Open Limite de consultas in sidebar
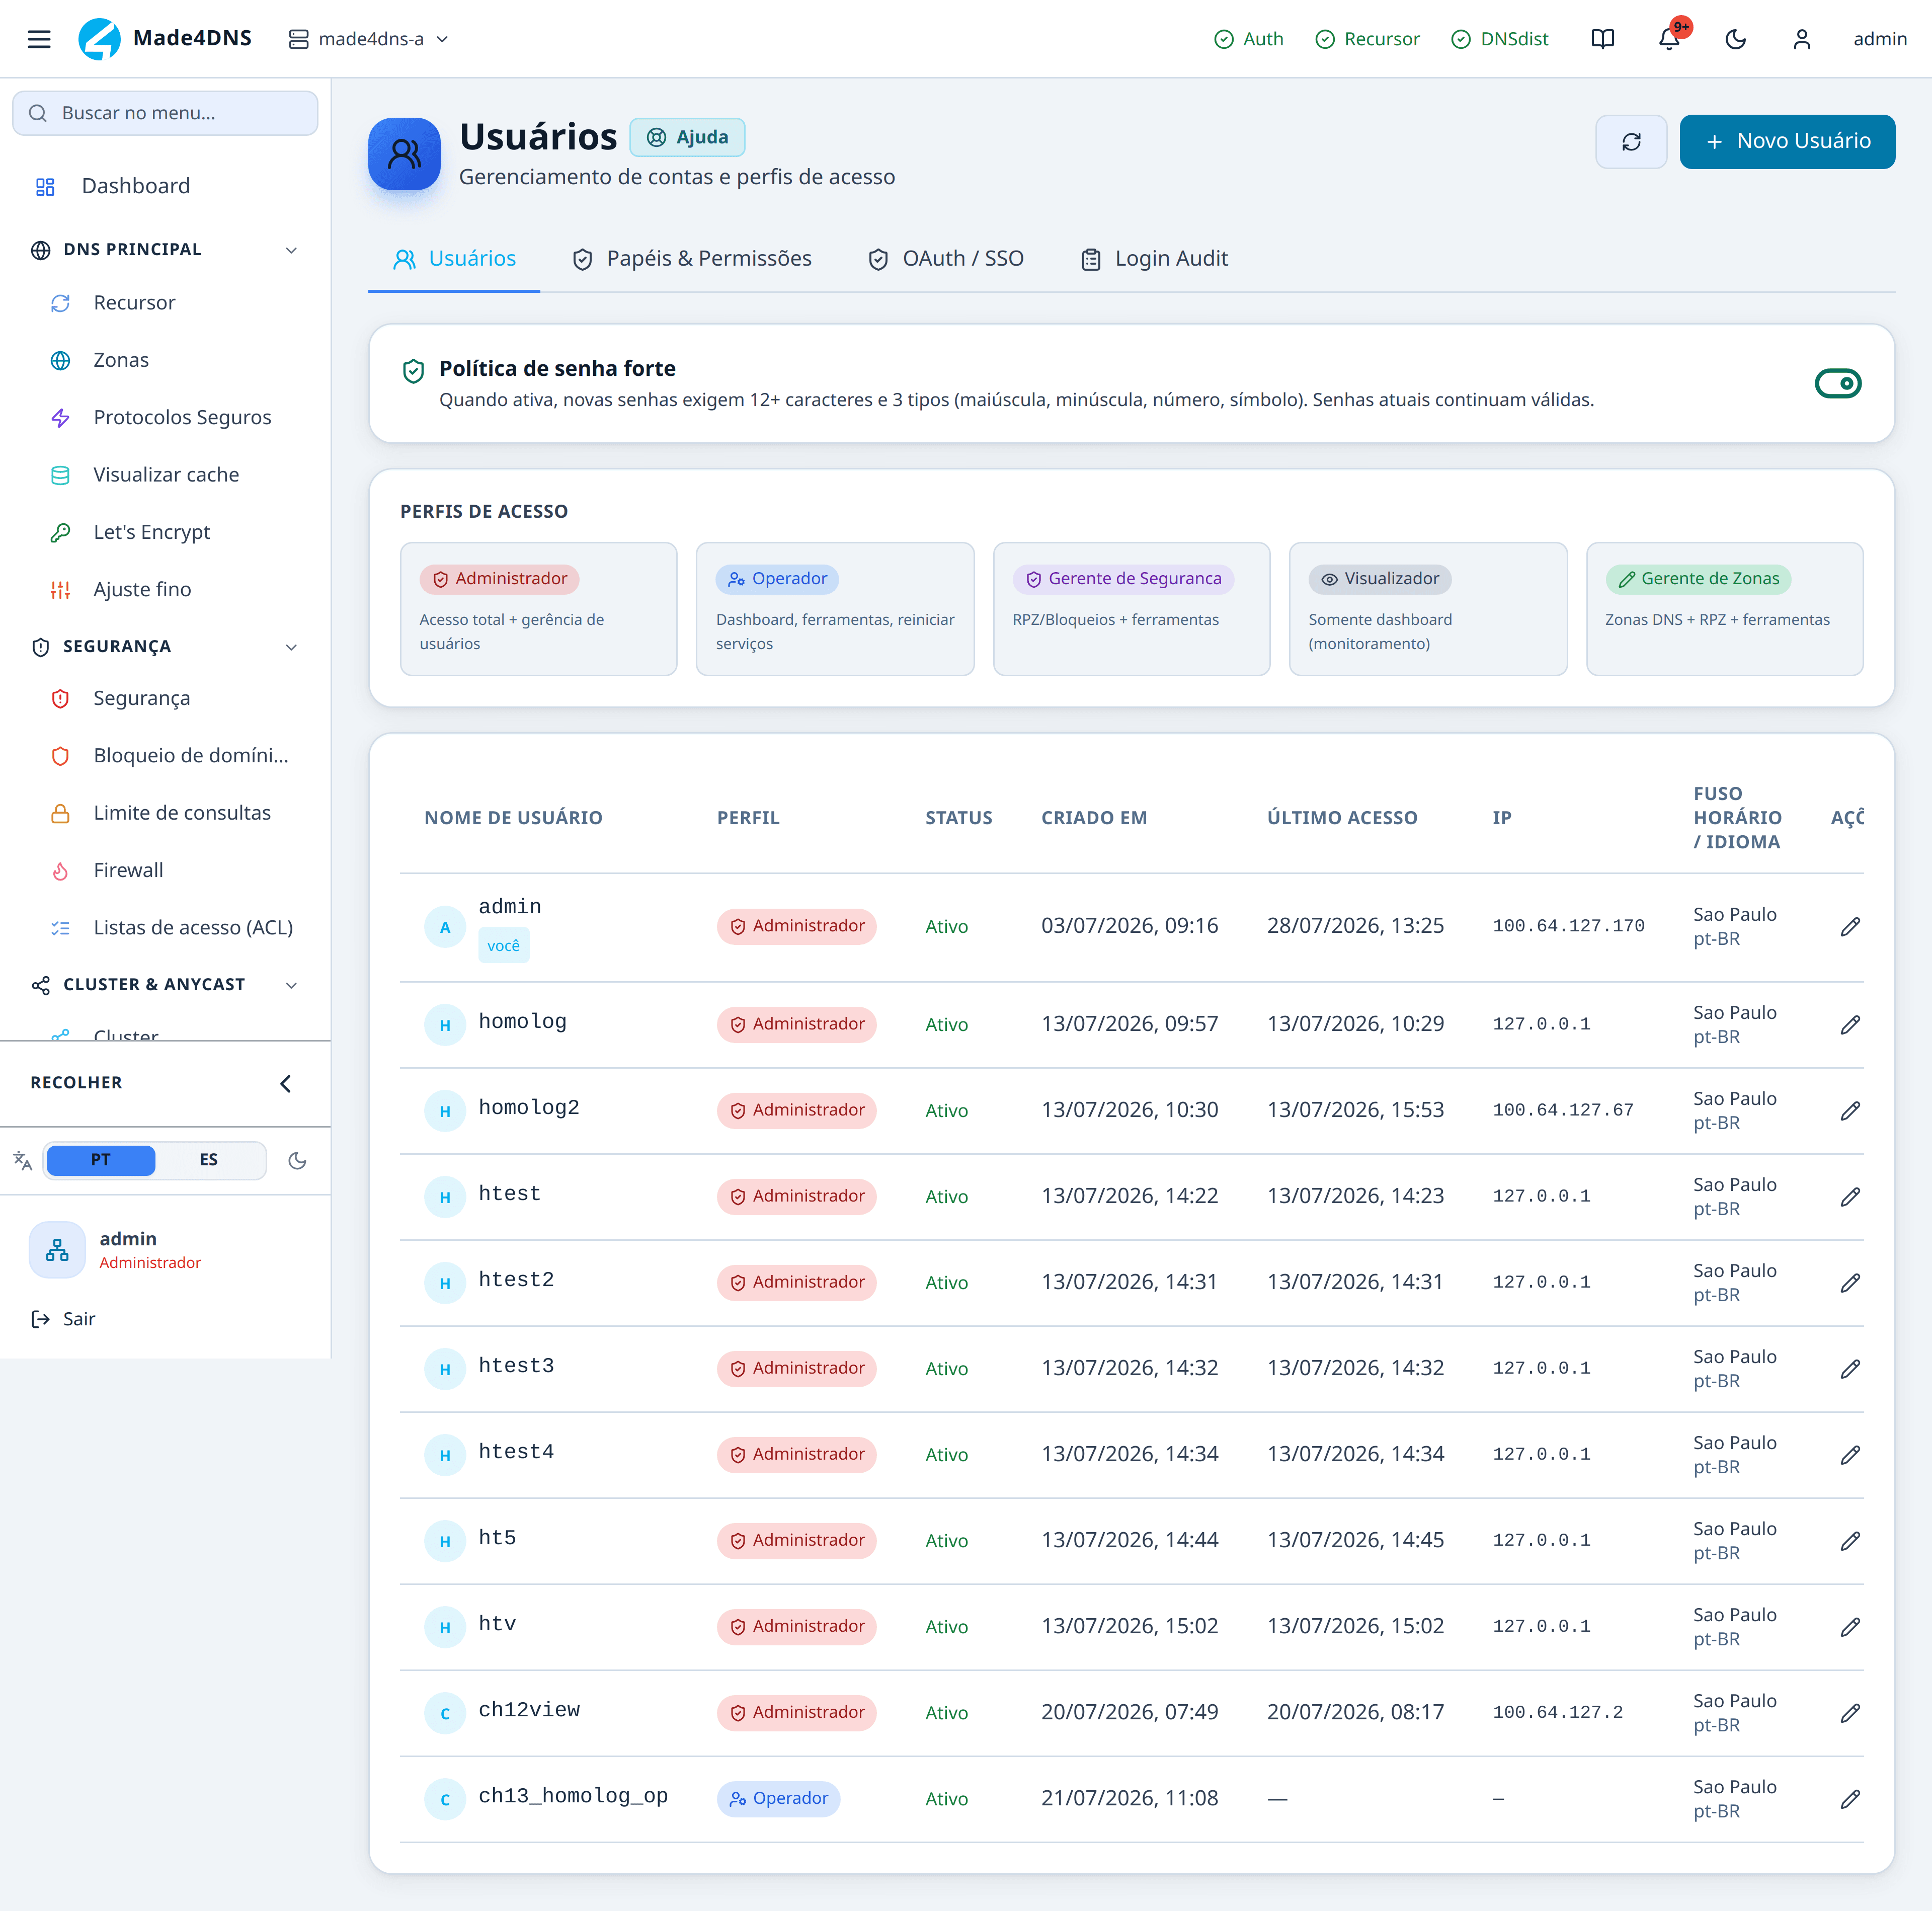The width and height of the screenshot is (1932, 1911). click(165, 813)
